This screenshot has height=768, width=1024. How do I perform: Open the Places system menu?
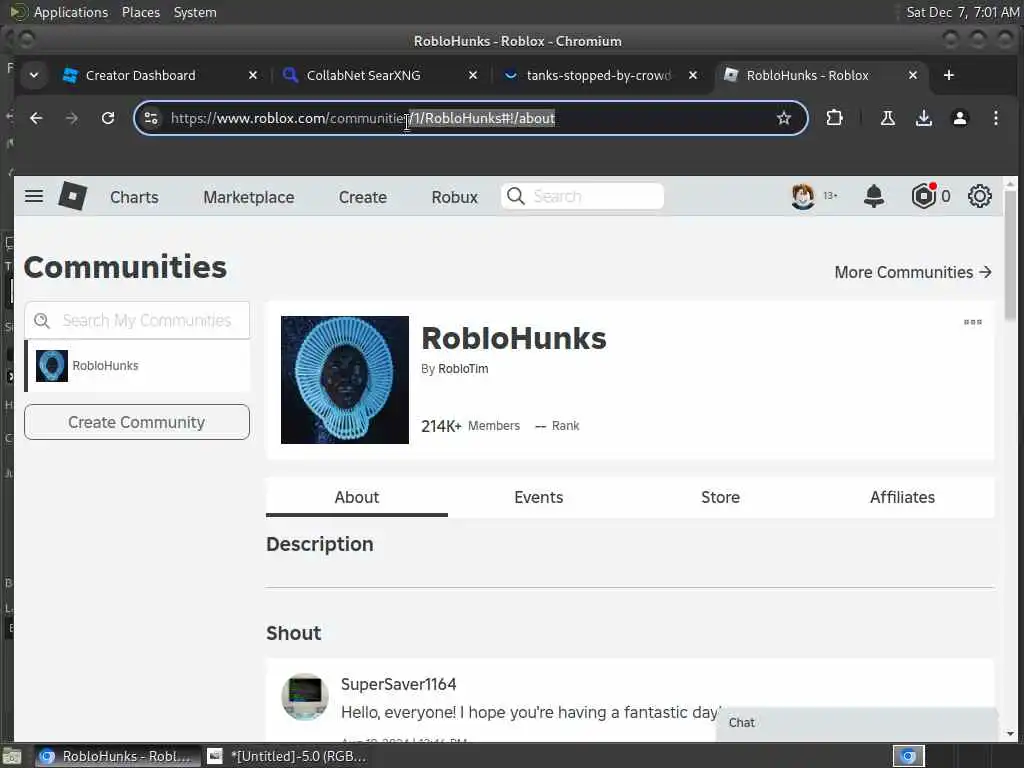coord(140,12)
